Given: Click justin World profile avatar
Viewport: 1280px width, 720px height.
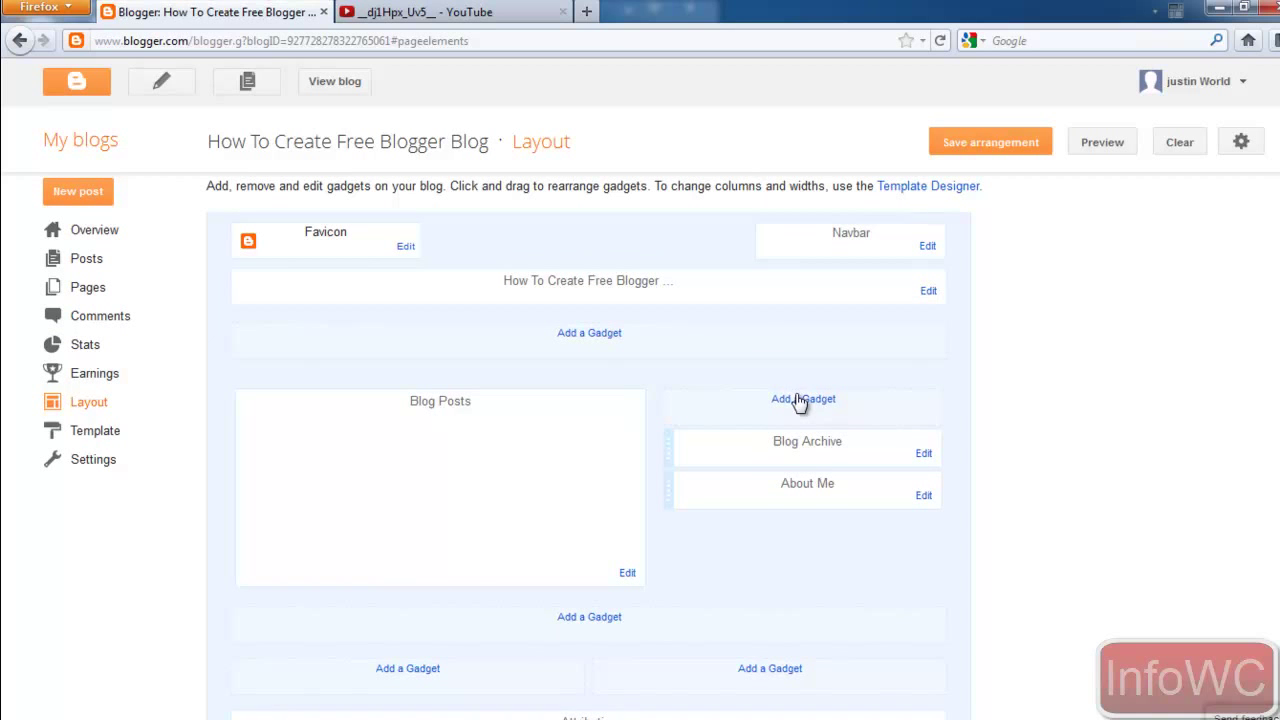Looking at the screenshot, I should click(x=1150, y=81).
